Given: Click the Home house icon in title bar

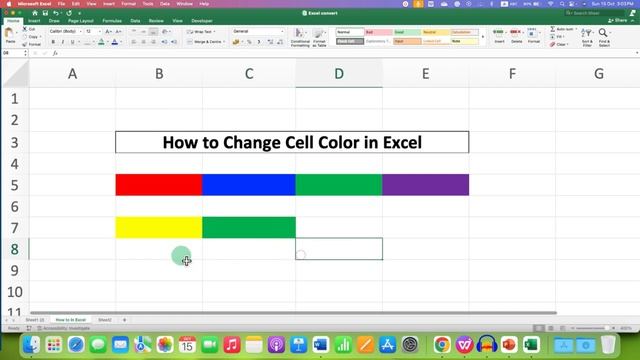Looking at the screenshot, I should click(x=35, y=13).
